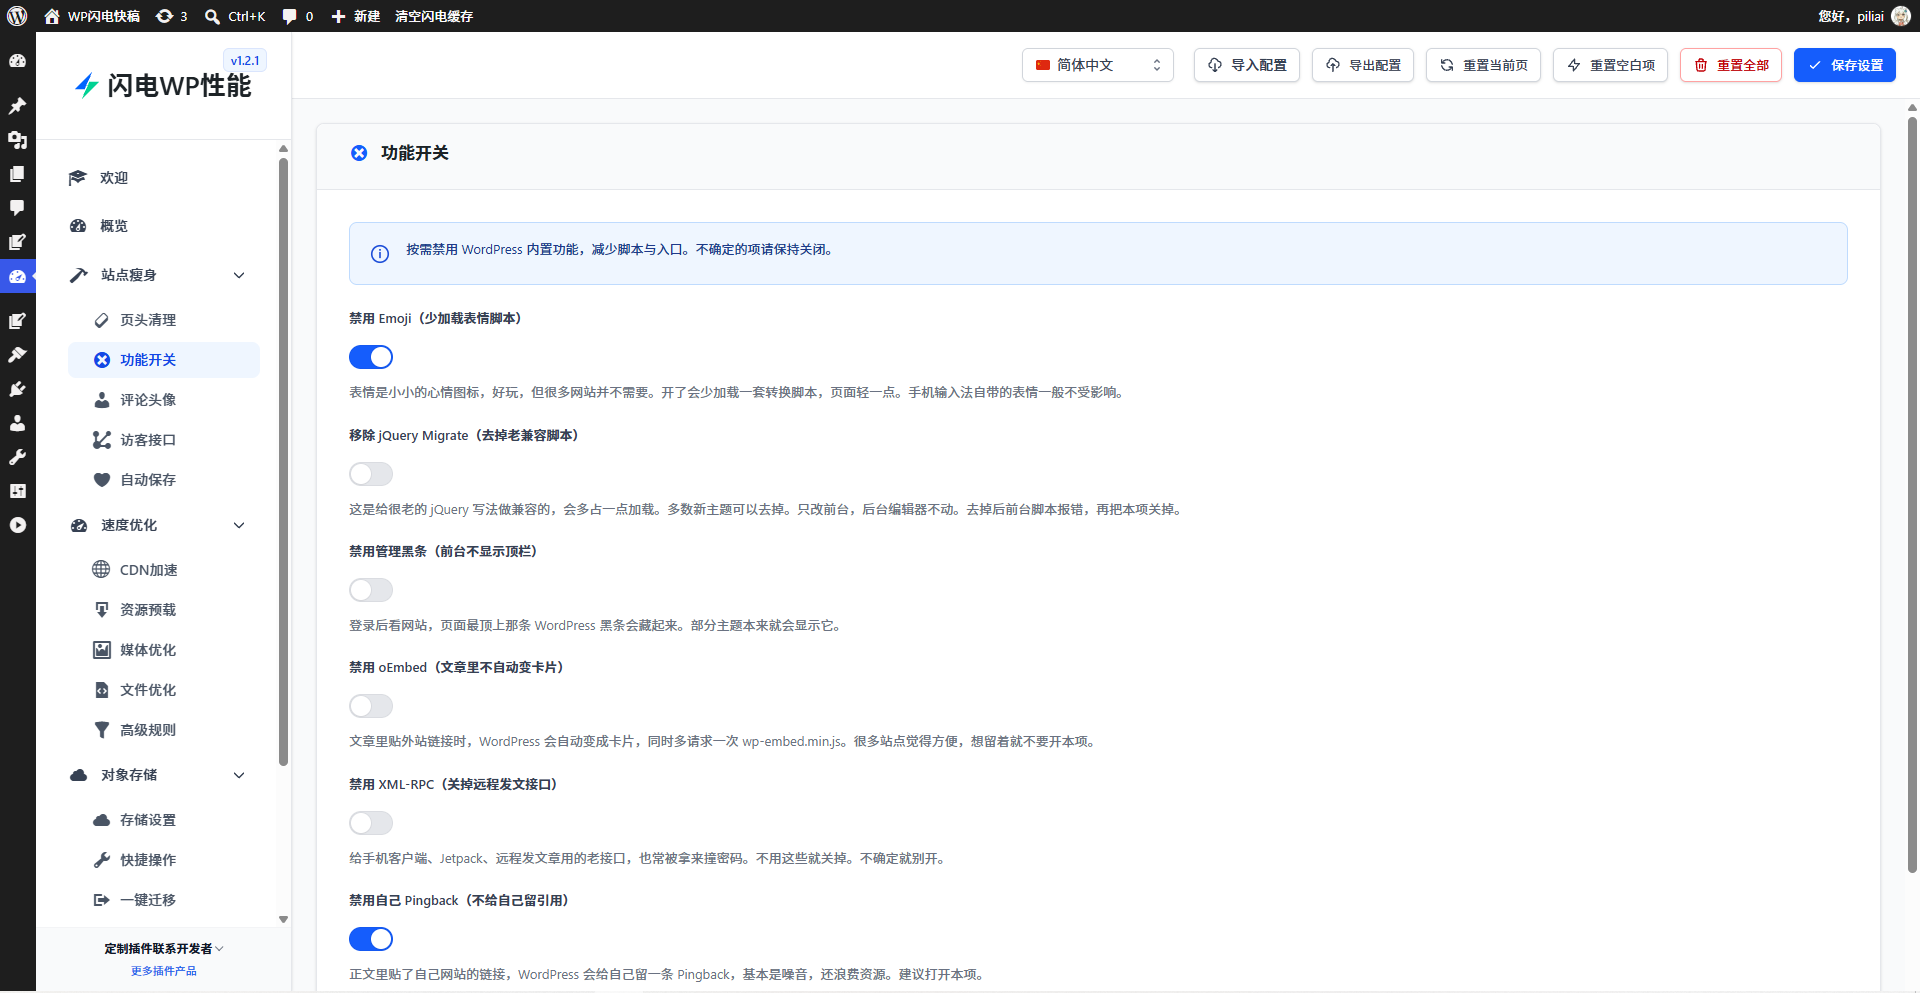
Task: Open the updates icon showing 3
Action: (x=171, y=16)
